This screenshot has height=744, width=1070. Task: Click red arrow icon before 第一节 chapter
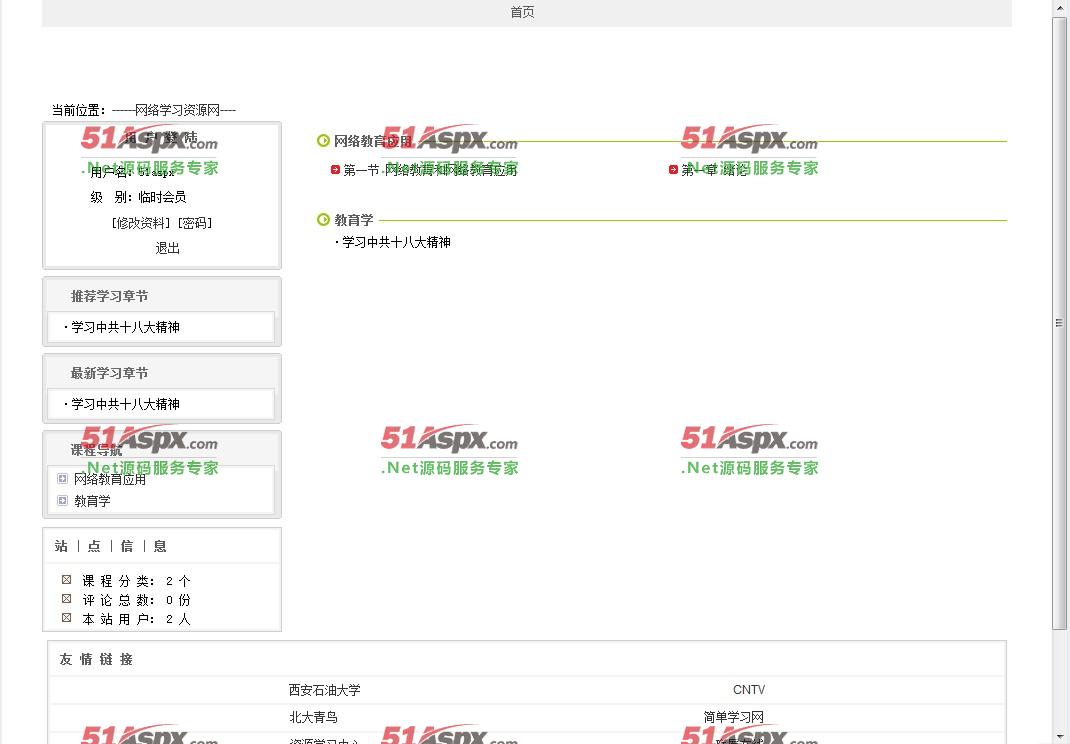pos(335,169)
